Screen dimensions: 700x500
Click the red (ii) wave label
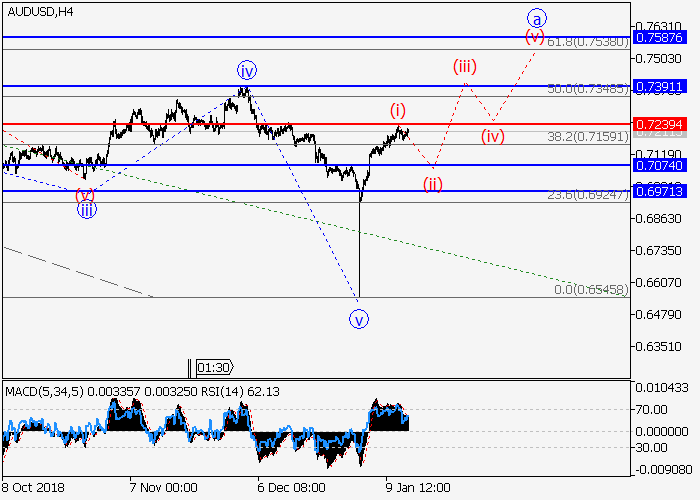pos(432,184)
